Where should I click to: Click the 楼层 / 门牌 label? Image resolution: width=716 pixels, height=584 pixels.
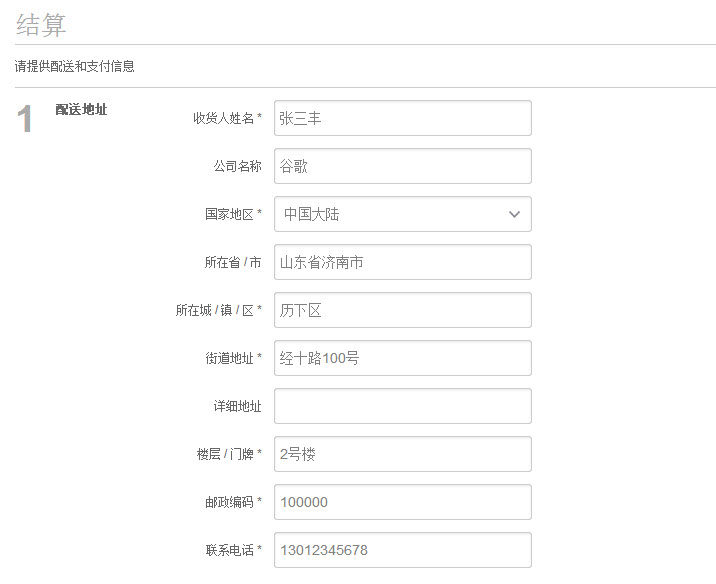pos(229,454)
